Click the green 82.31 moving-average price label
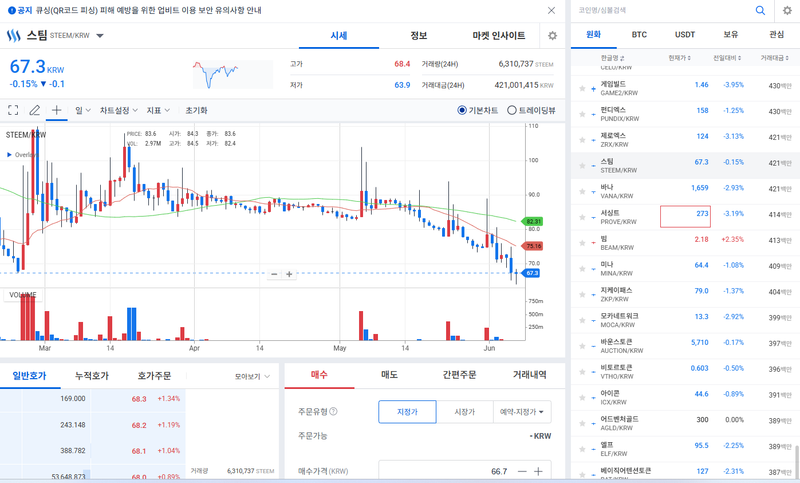This screenshot has height=483, width=800. (532, 221)
